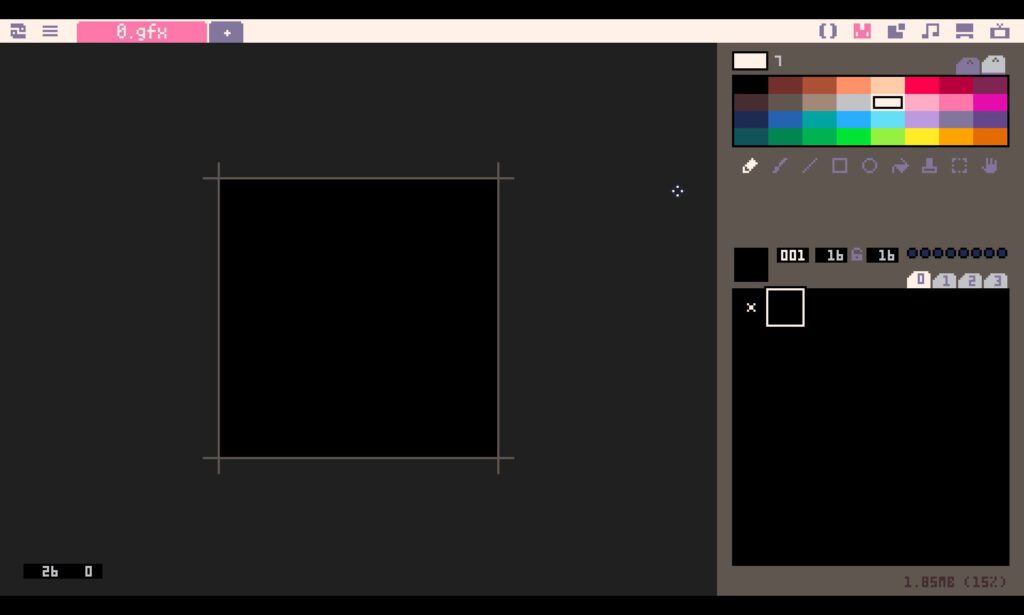The width and height of the screenshot is (1024, 615).
Task: Switch to the pan hand tool
Action: [989, 166]
